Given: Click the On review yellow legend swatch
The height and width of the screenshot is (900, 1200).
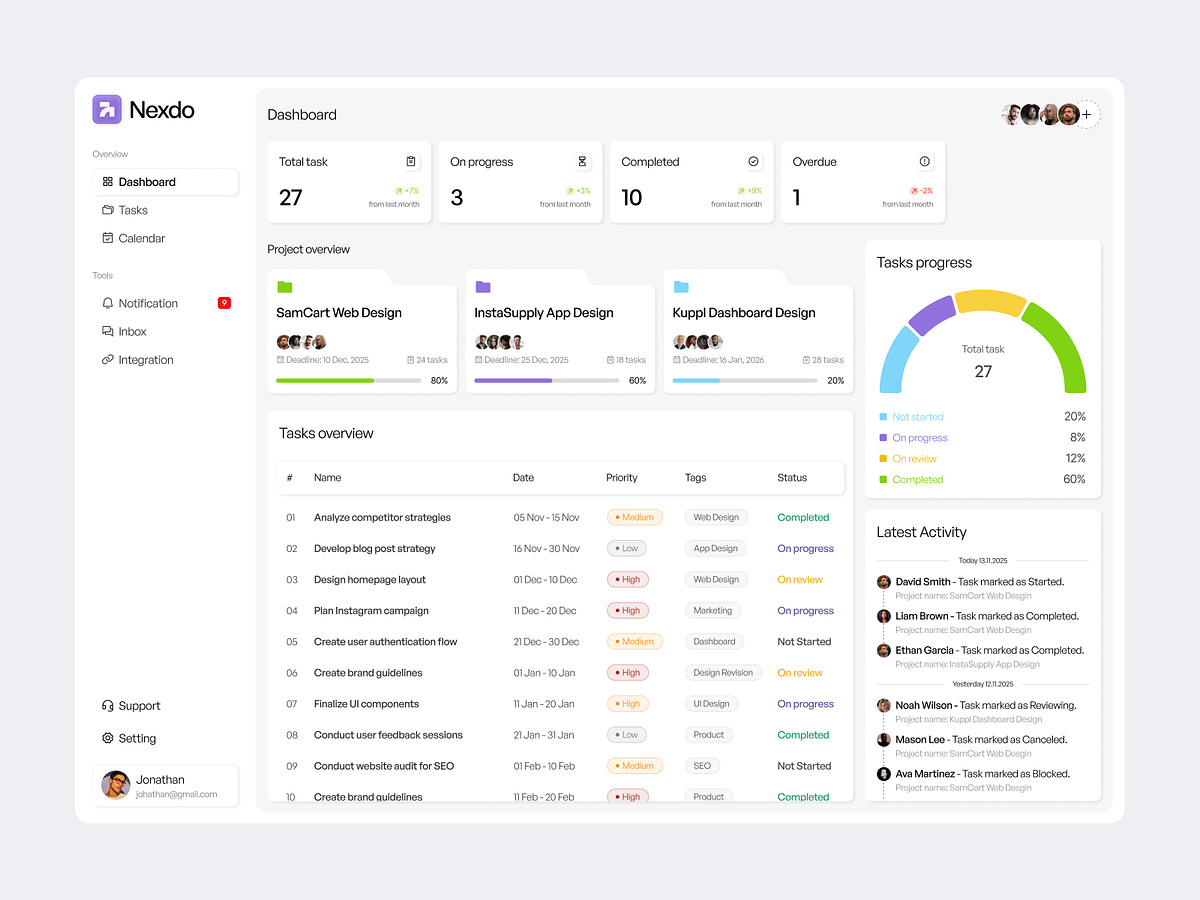Looking at the screenshot, I should (x=883, y=459).
